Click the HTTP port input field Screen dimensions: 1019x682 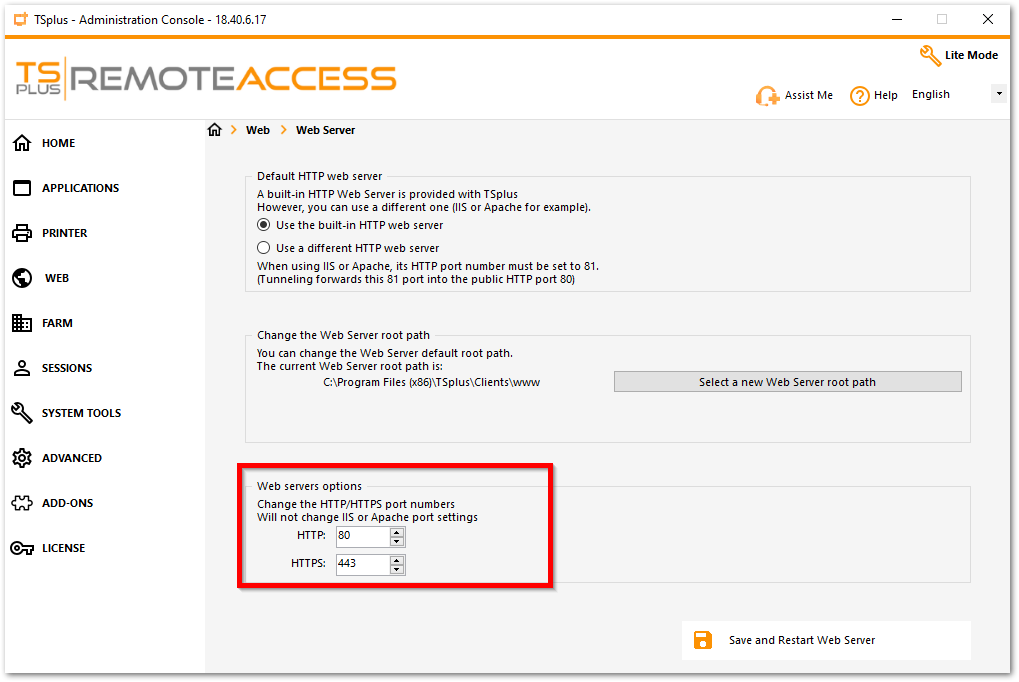362,537
